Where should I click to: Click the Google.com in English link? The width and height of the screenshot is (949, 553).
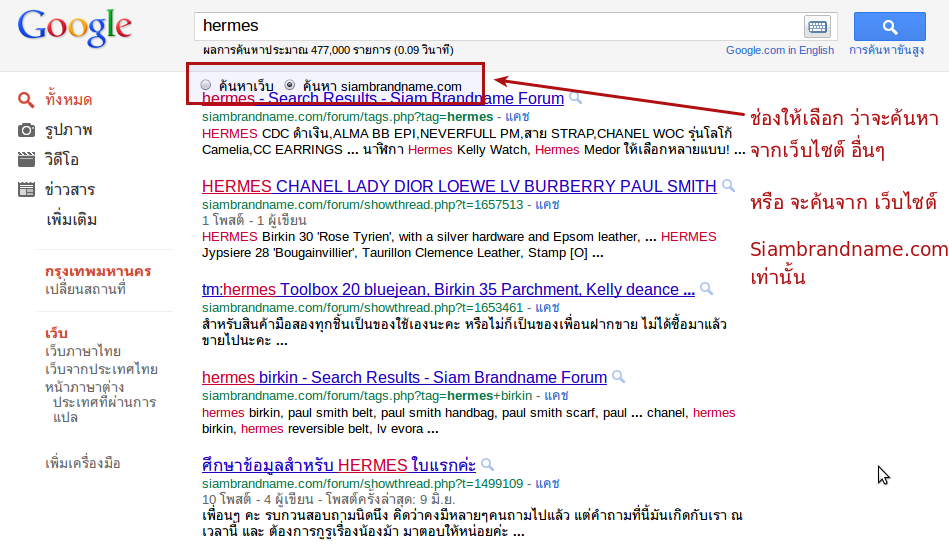click(780, 50)
